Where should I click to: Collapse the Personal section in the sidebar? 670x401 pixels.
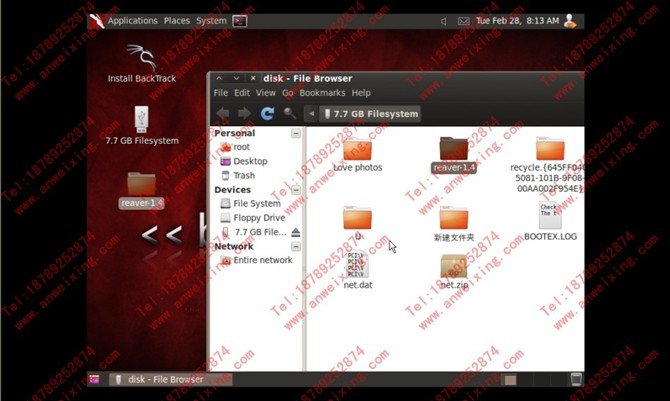(x=296, y=133)
